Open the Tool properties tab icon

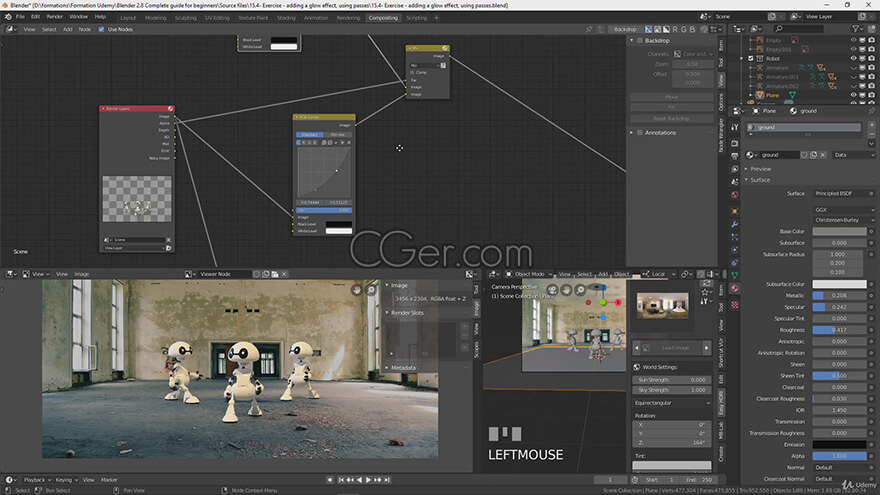(x=735, y=127)
